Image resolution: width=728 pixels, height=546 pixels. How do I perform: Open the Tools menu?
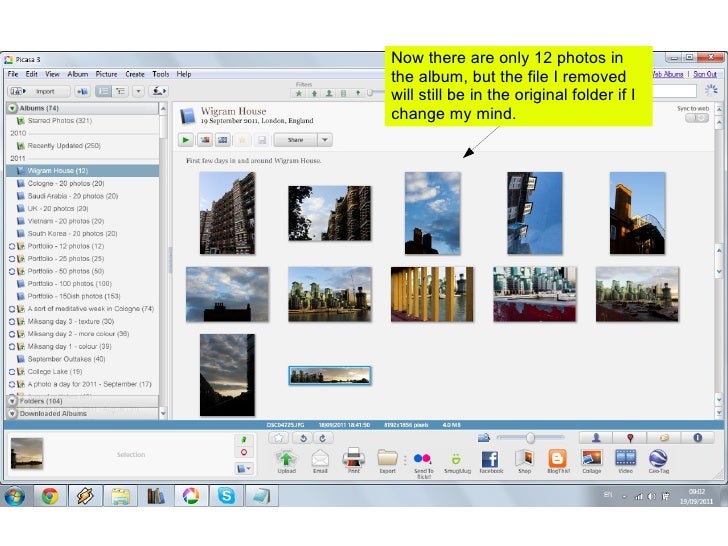click(161, 74)
